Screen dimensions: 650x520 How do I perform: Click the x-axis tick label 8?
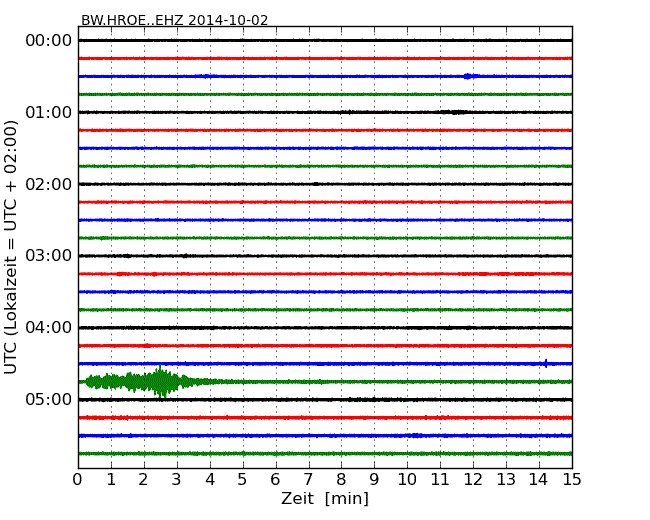tap(341, 480)
